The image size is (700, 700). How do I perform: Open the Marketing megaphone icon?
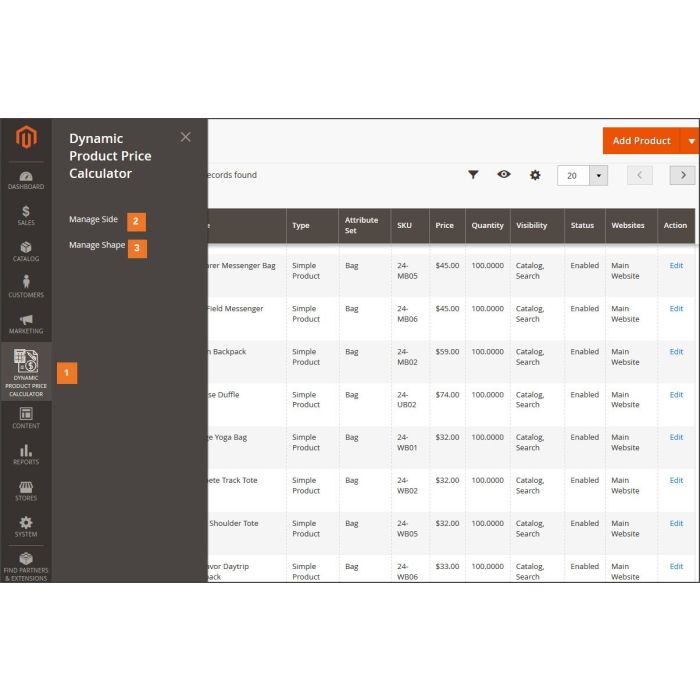click(26, 323)
